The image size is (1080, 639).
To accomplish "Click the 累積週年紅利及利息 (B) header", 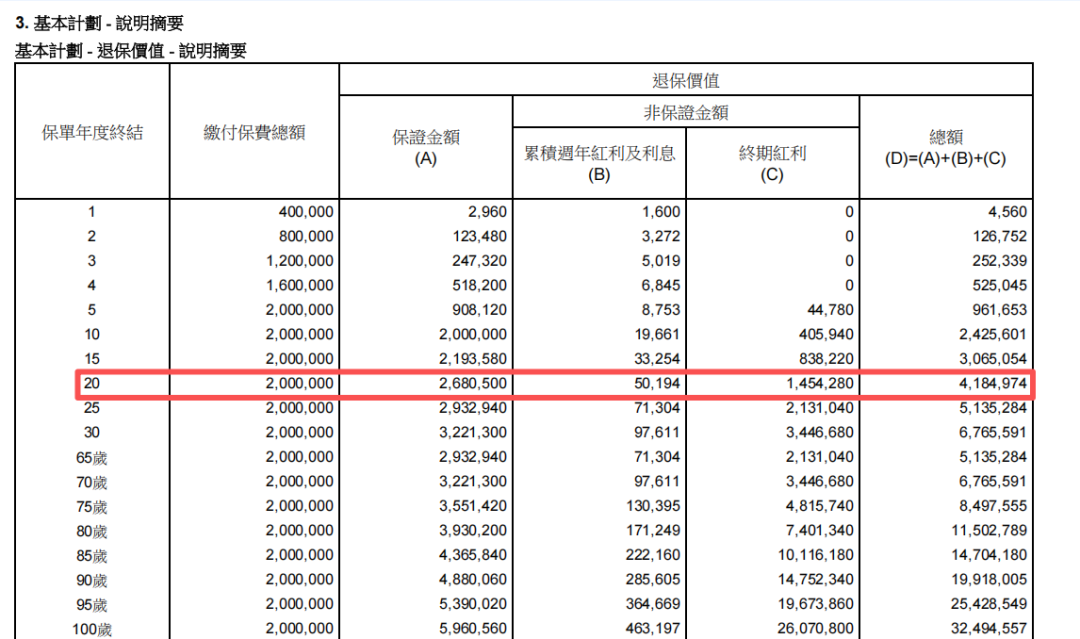I will coord(600,162).
